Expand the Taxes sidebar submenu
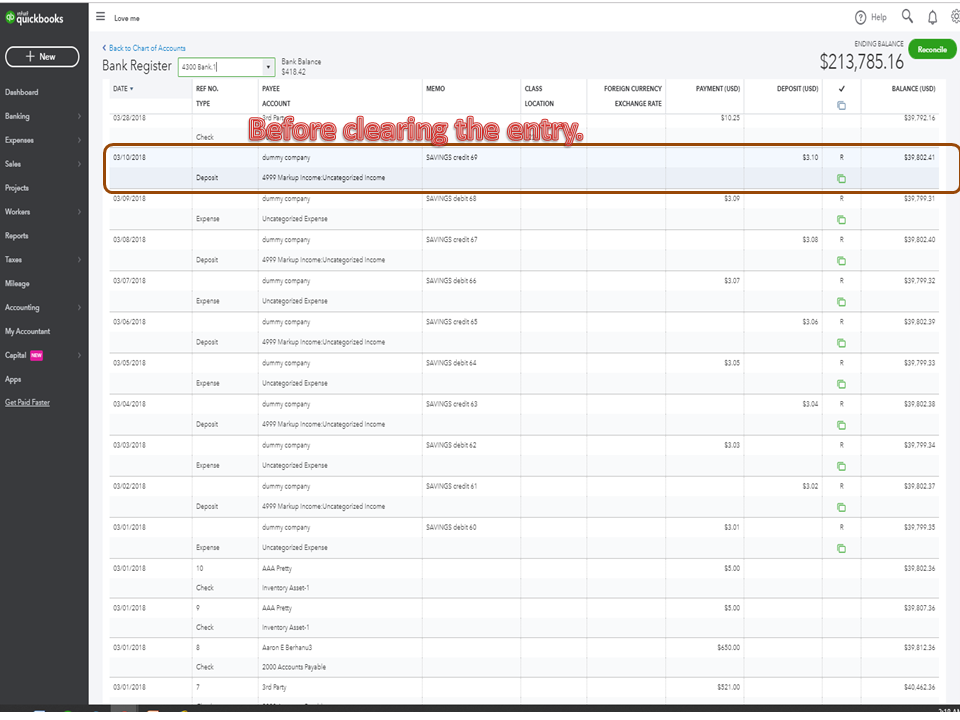This screenshot has height=720, width=960. click(x=79, y=259)
